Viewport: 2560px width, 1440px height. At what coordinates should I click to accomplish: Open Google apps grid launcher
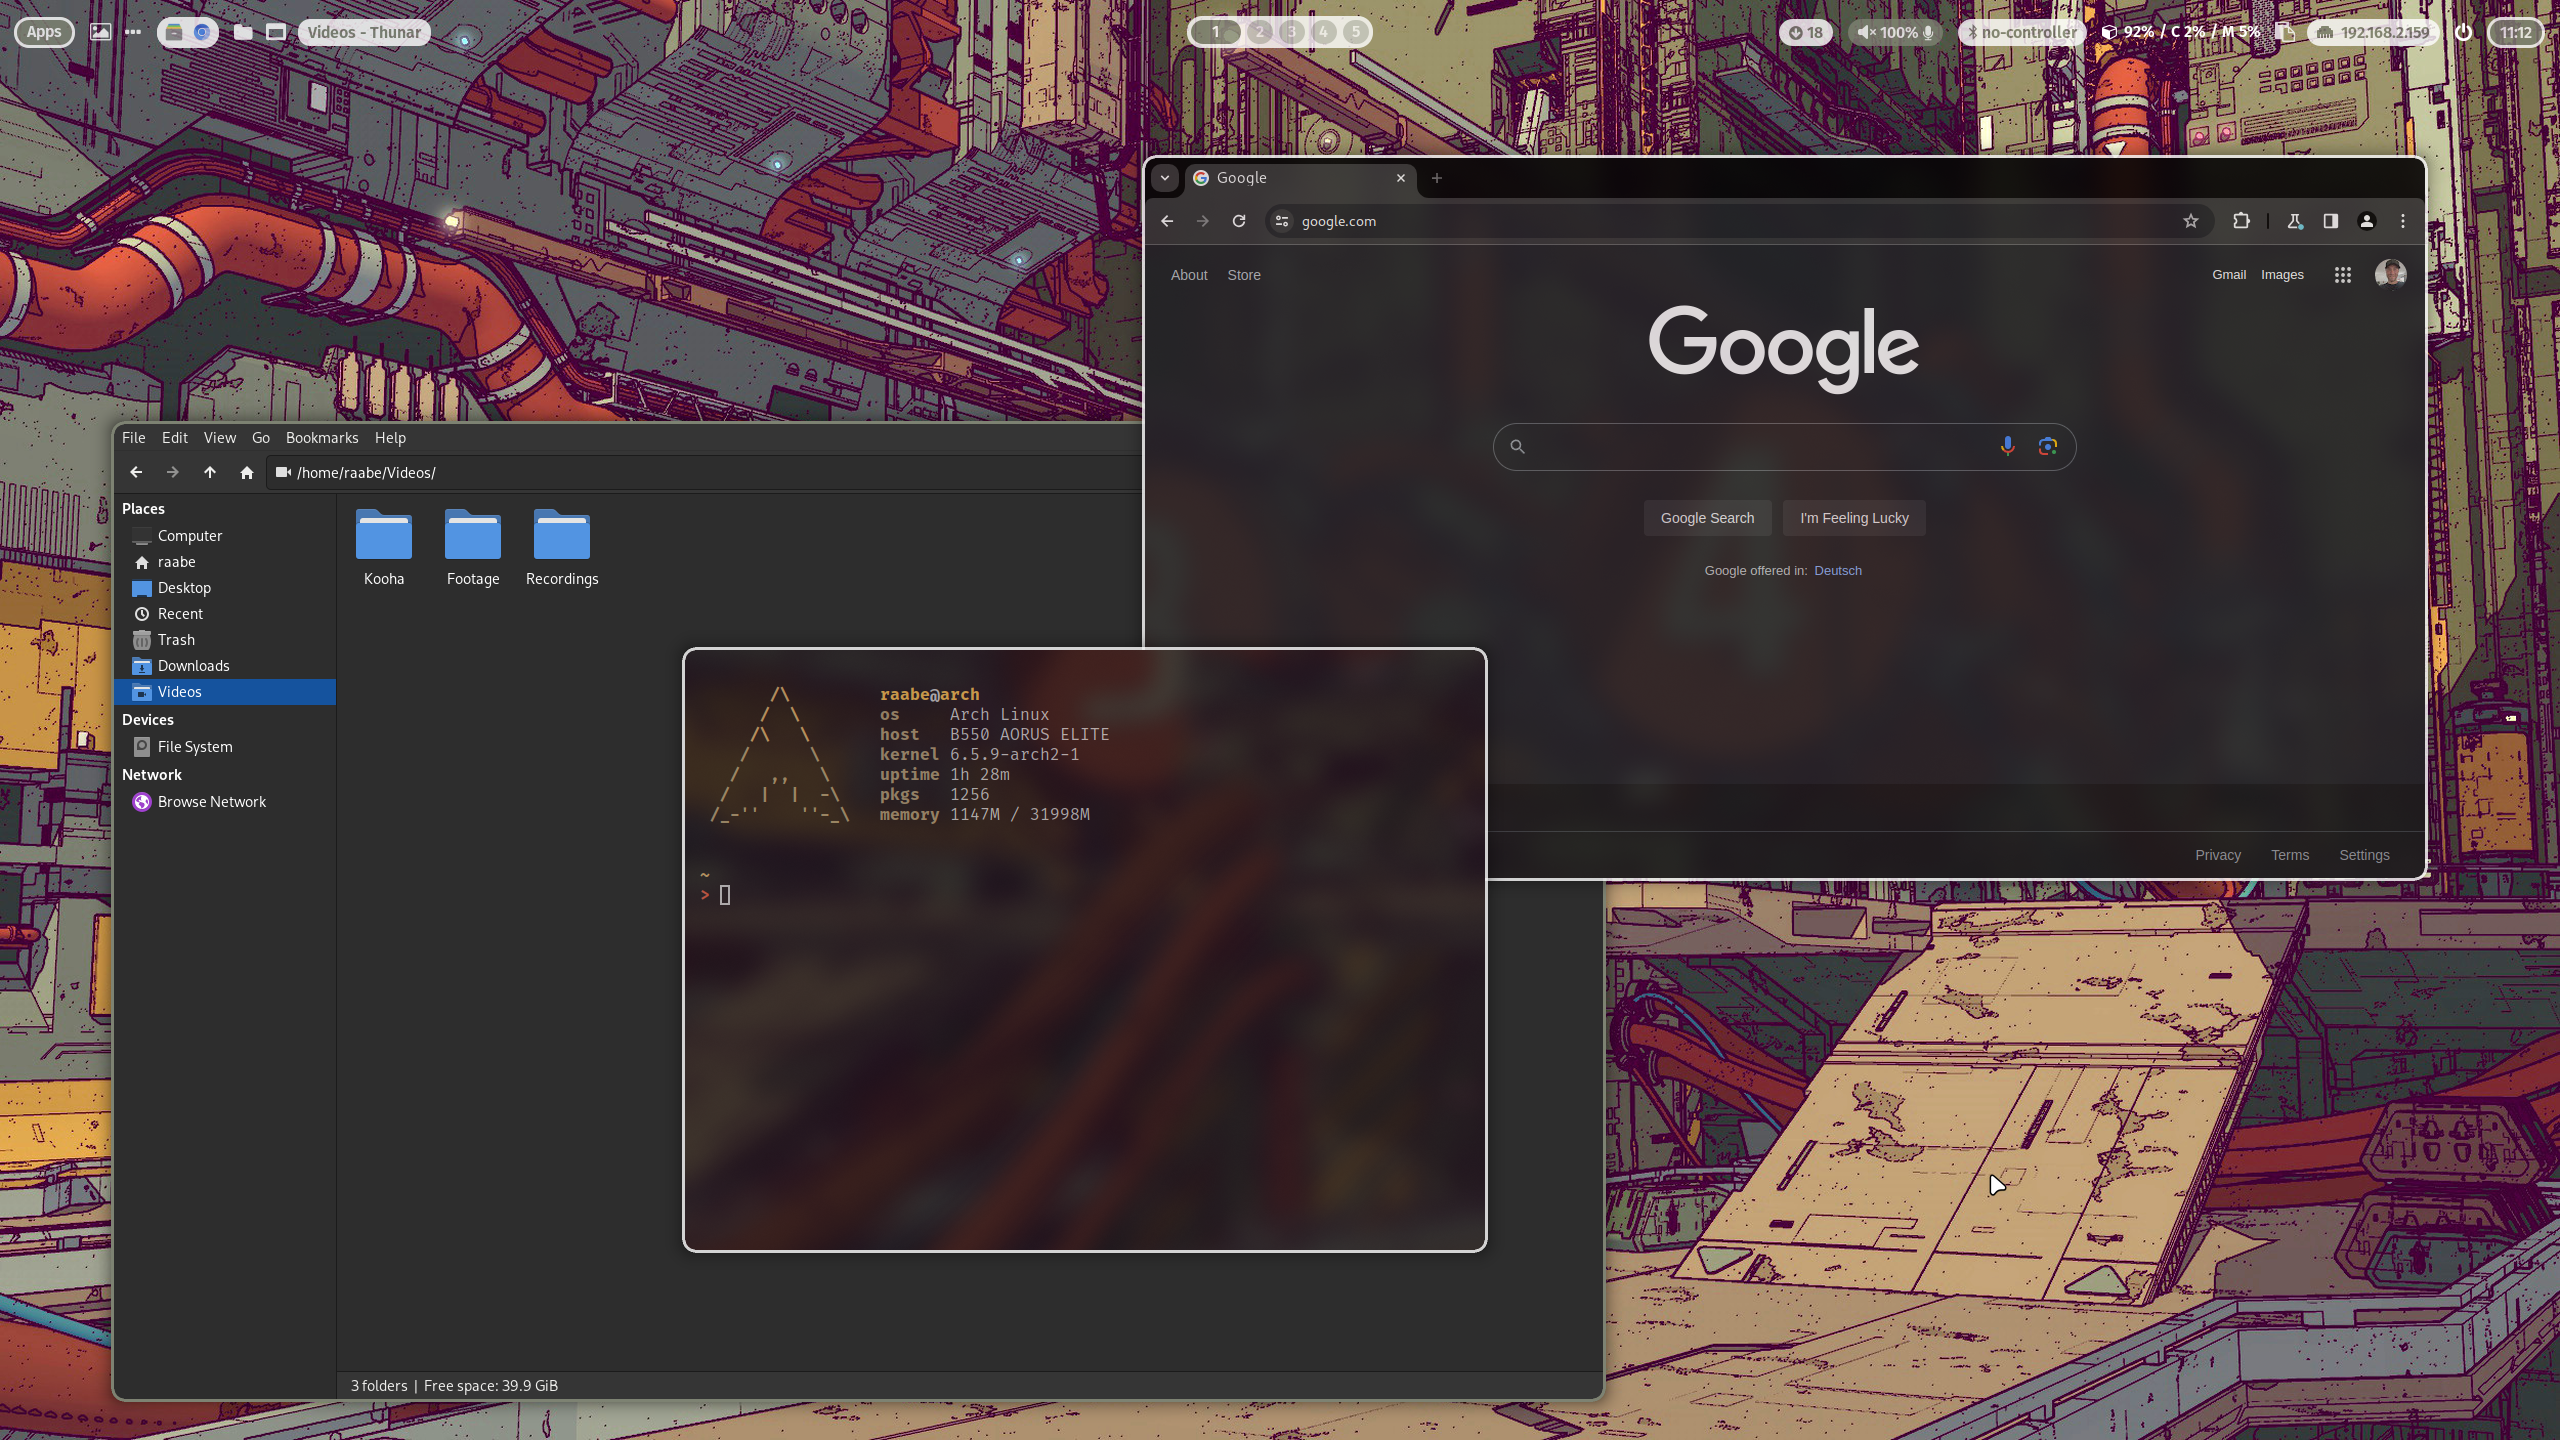pos(2342,275)
